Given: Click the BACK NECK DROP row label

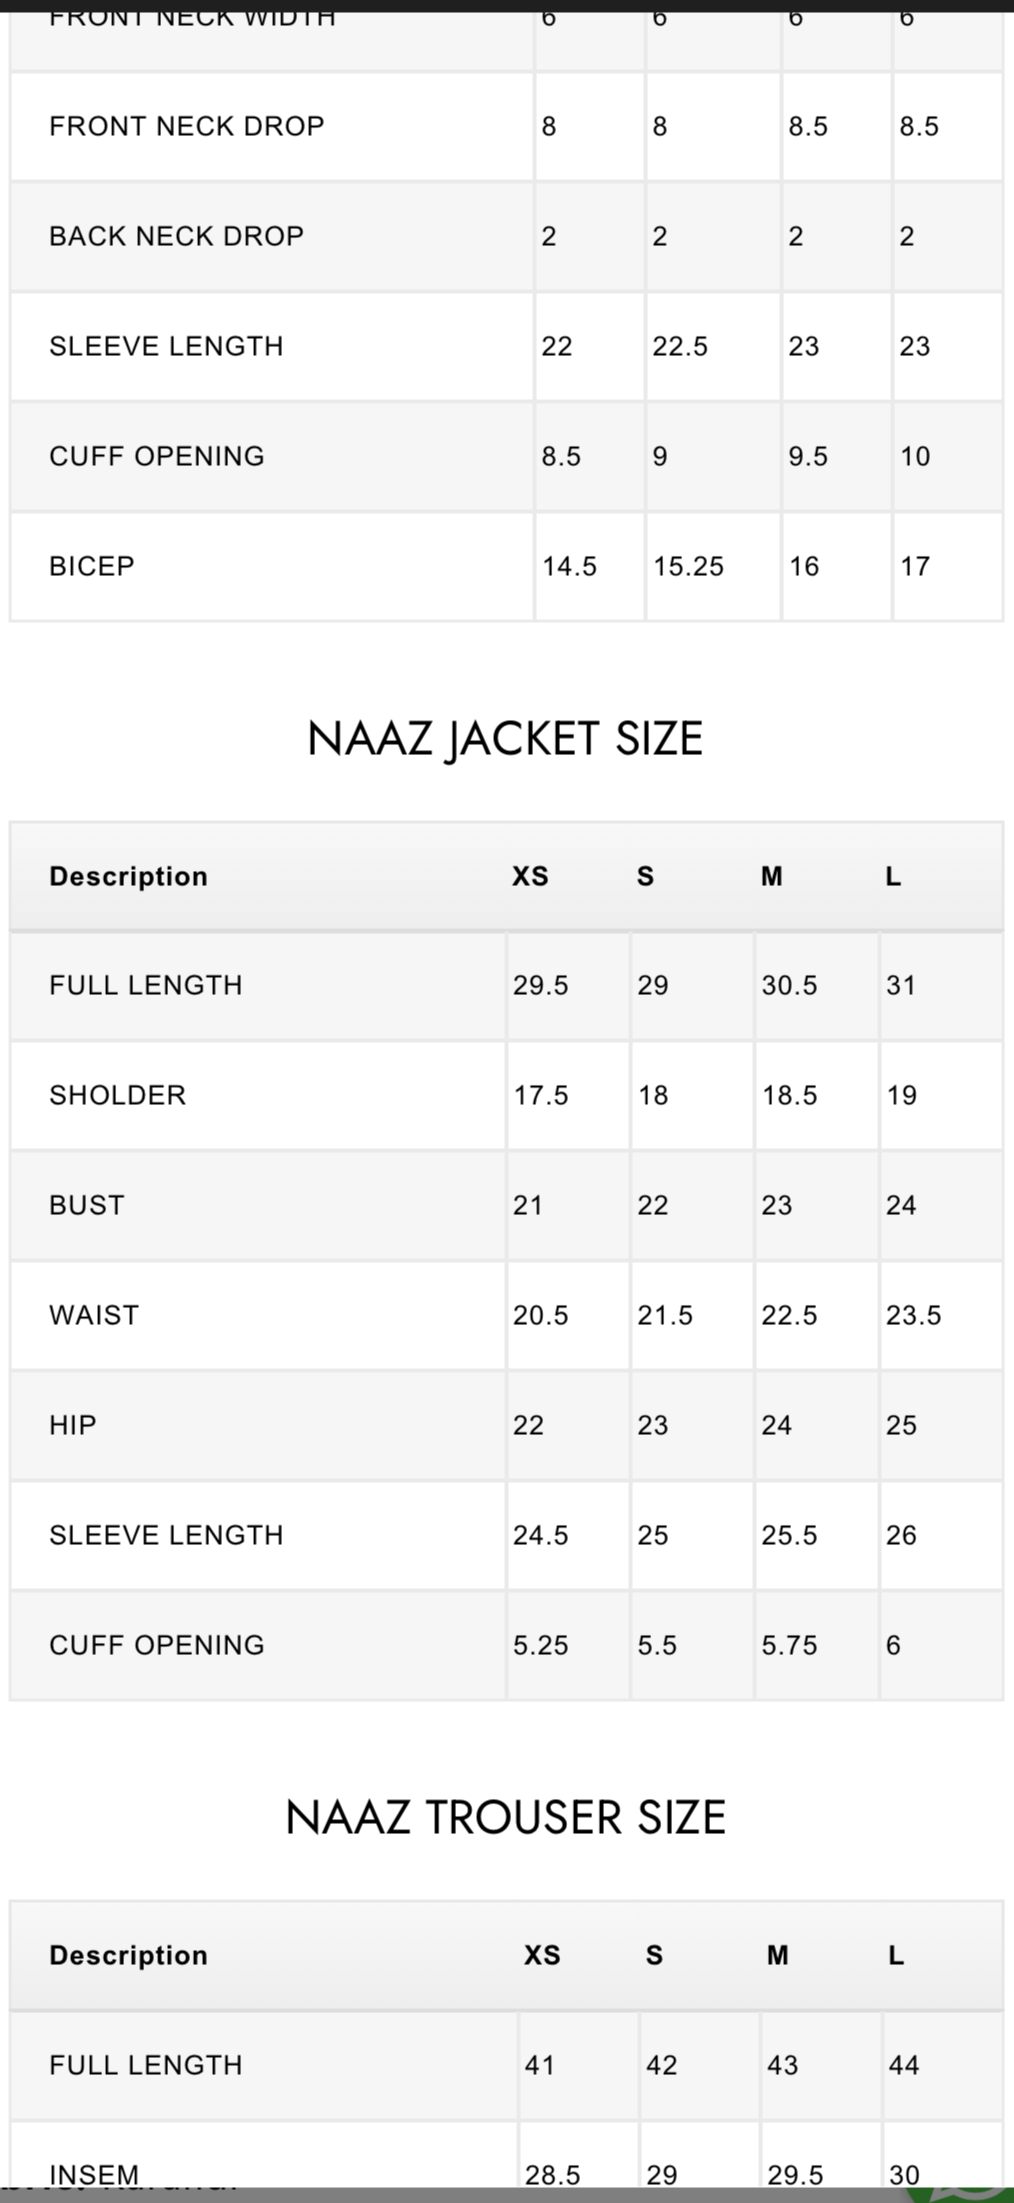Looking at the screenshot, I should click(x=176, y=236).
